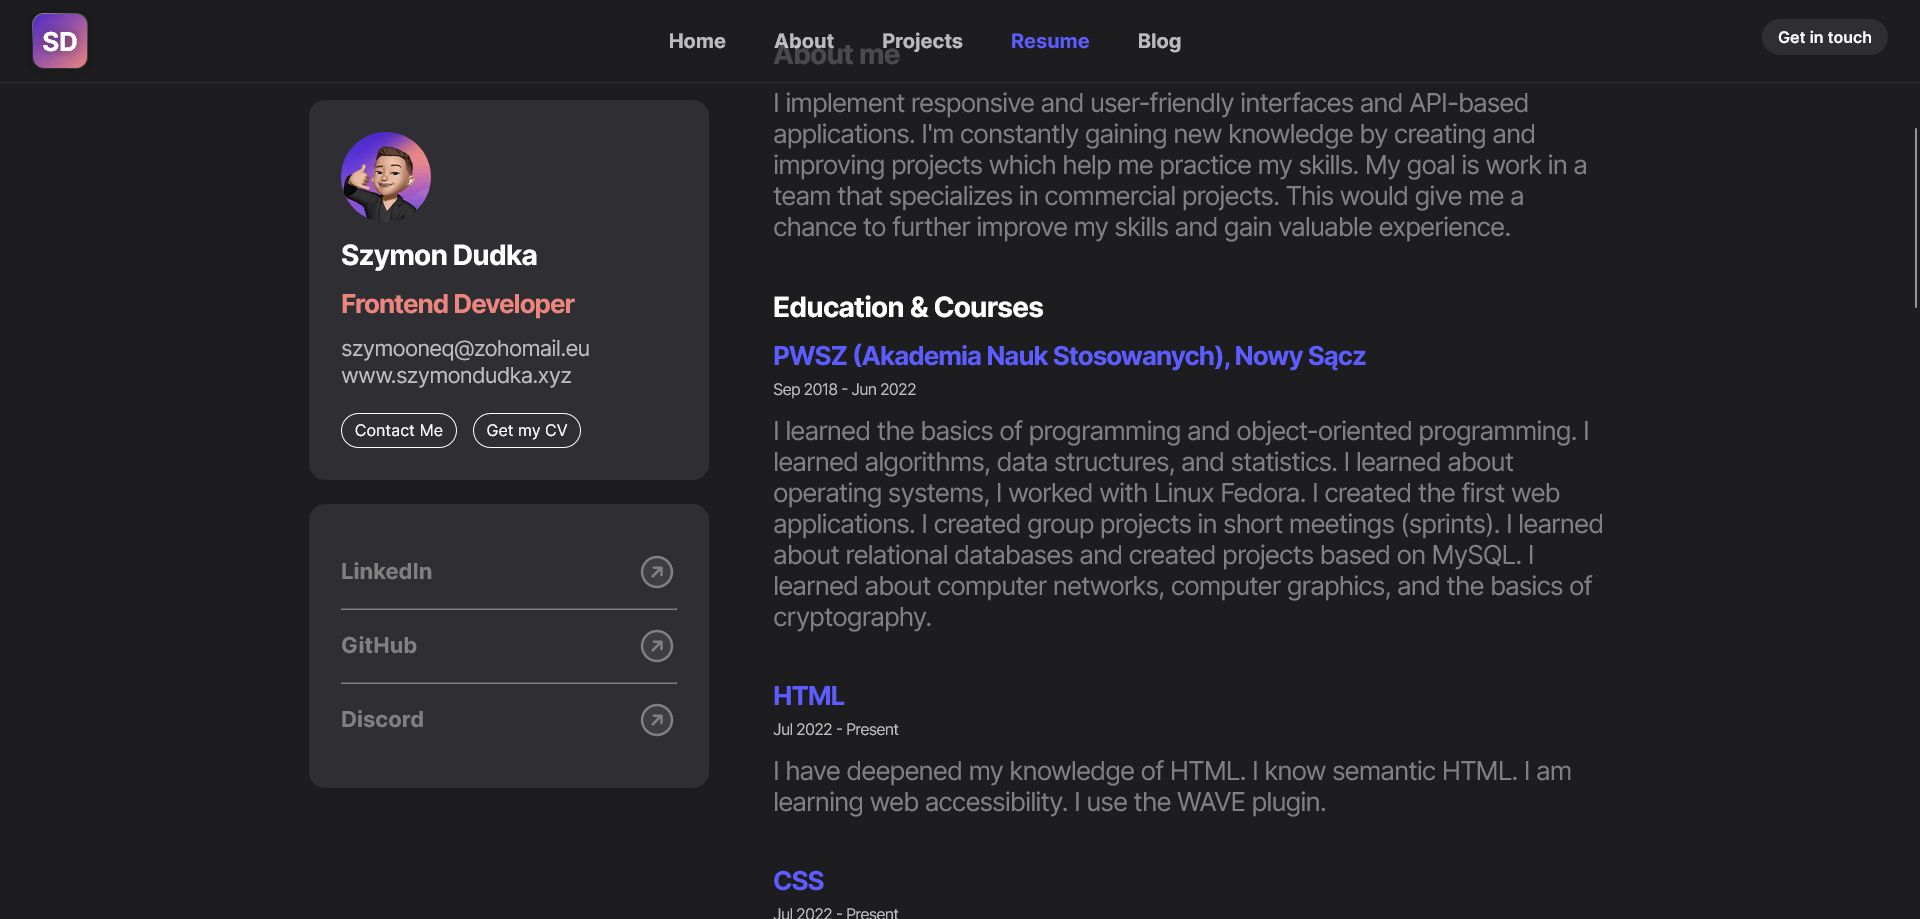1920x919 pixels.
Task: Open Discord via its arrow icon
Action: point(656,719)
